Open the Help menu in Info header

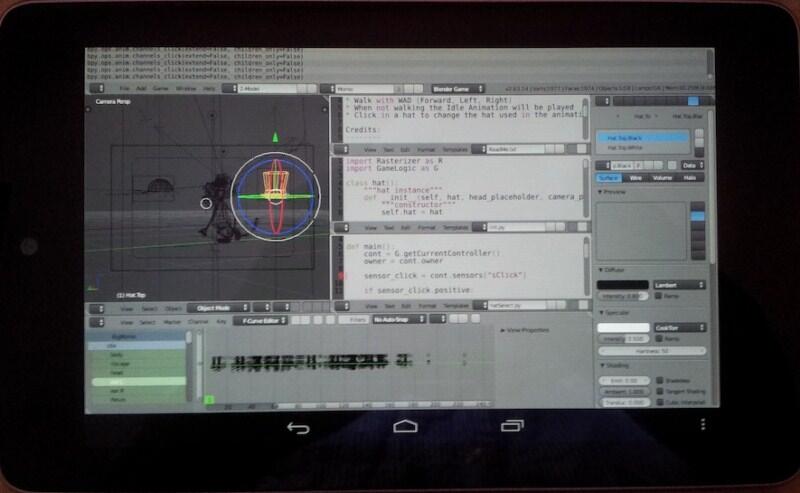pyautogui.click(x=209, y=88)
